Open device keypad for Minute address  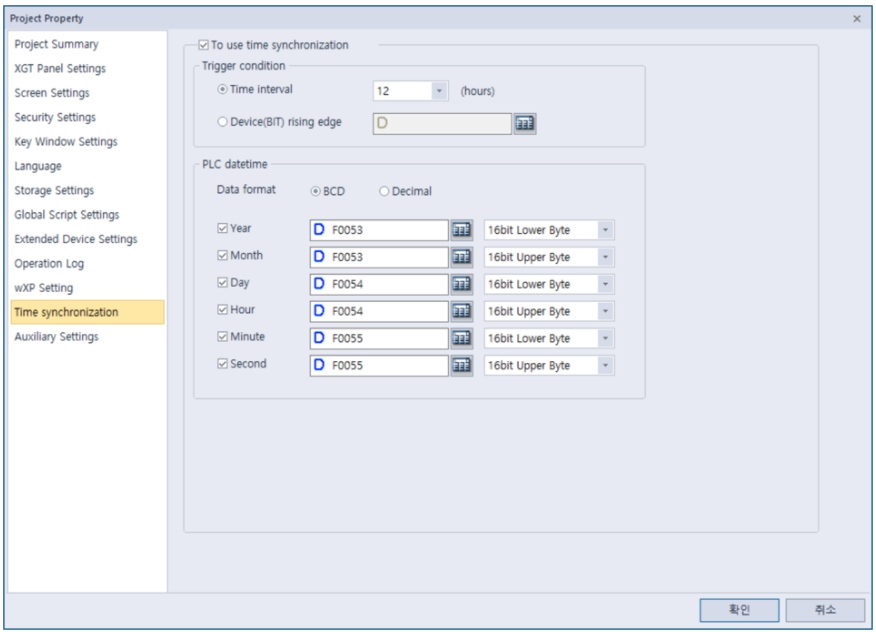click(461, 338)
